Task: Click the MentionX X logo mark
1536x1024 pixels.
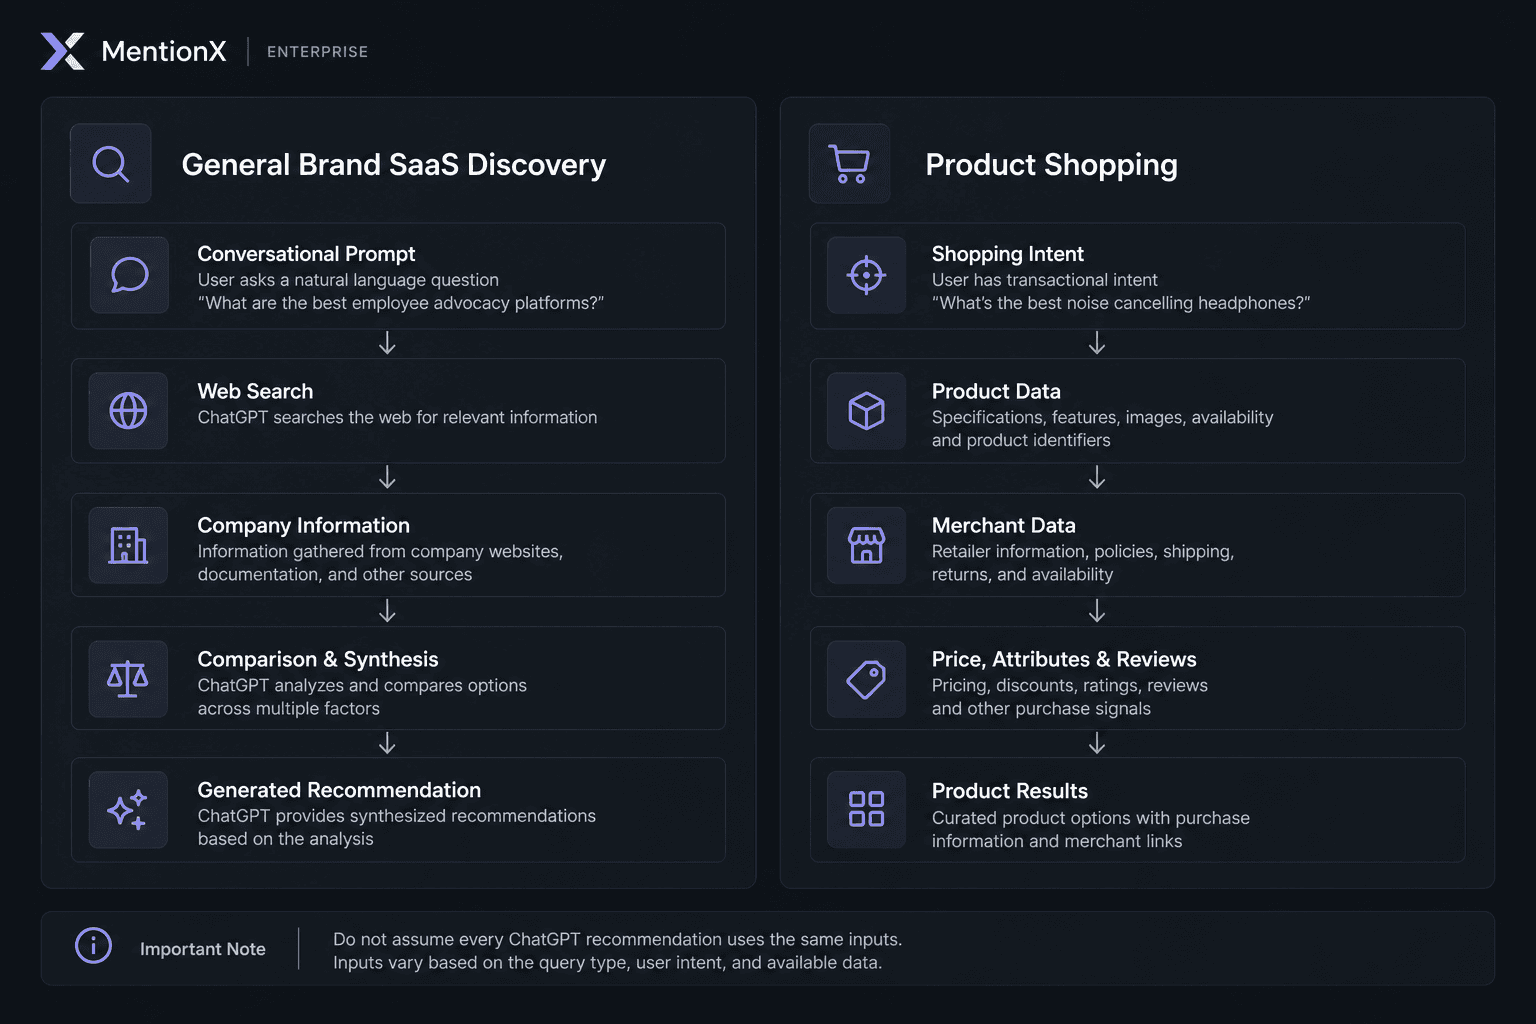Action: [63, 51]
